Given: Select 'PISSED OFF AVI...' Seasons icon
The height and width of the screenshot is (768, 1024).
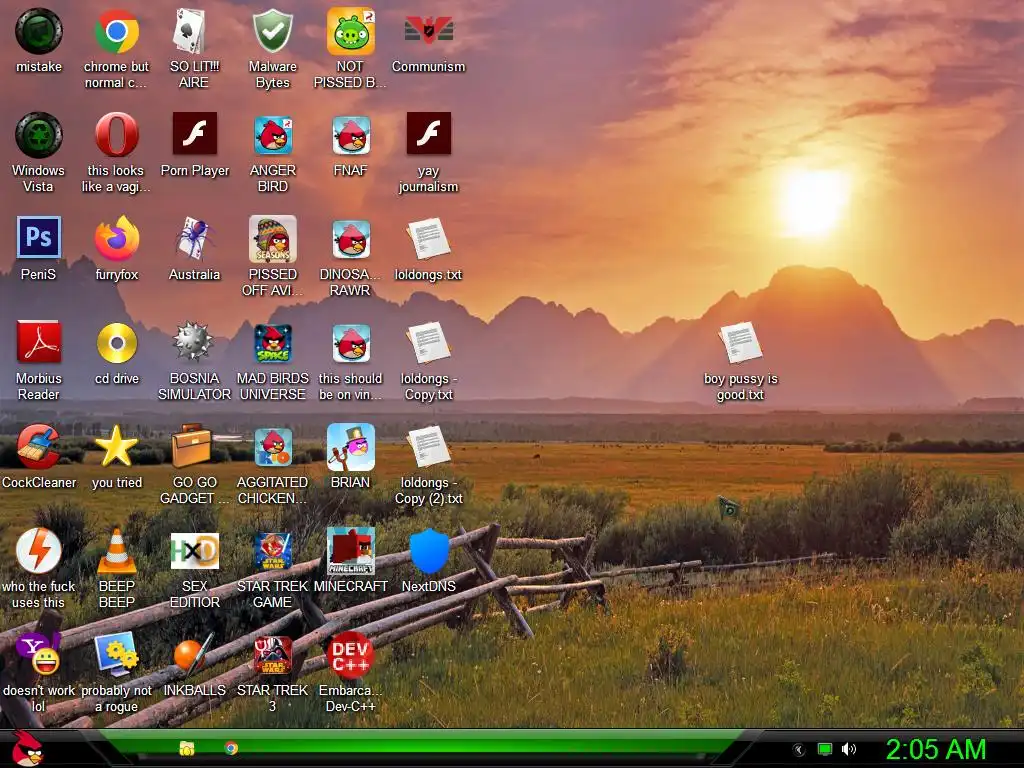Looking at the screenshot, I should point(272,239).
